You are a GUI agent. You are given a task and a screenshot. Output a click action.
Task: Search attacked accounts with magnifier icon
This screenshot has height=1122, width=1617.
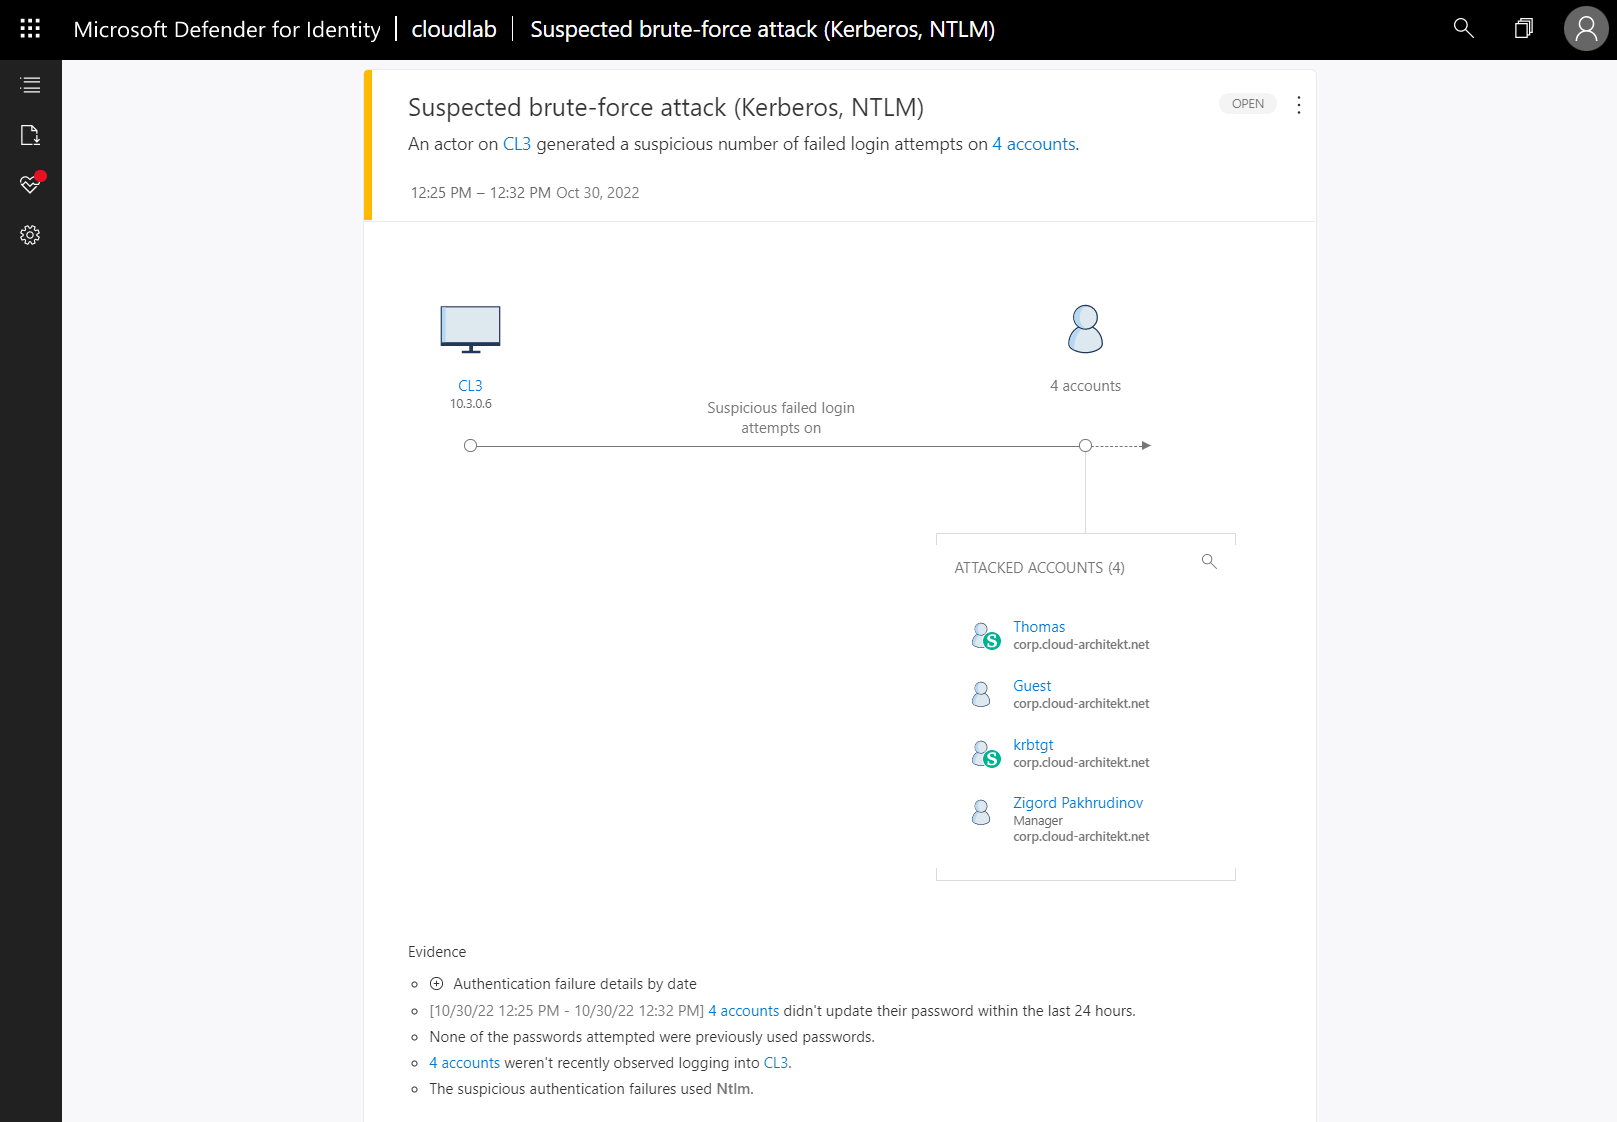(1209, 562)
